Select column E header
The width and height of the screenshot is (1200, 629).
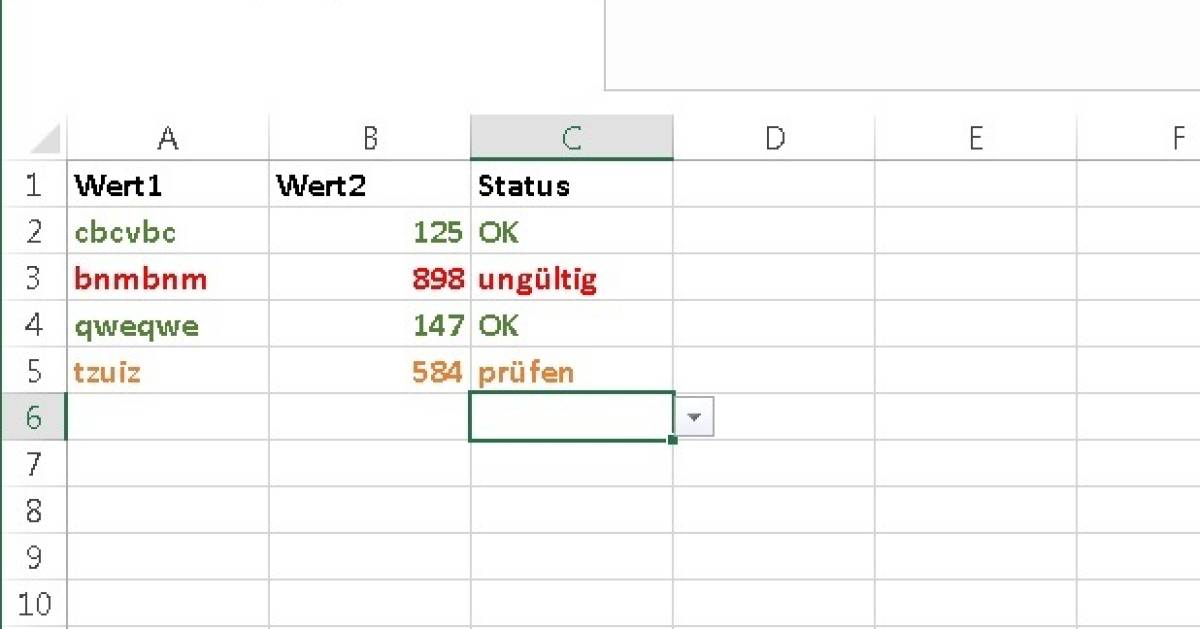point(976,139)
